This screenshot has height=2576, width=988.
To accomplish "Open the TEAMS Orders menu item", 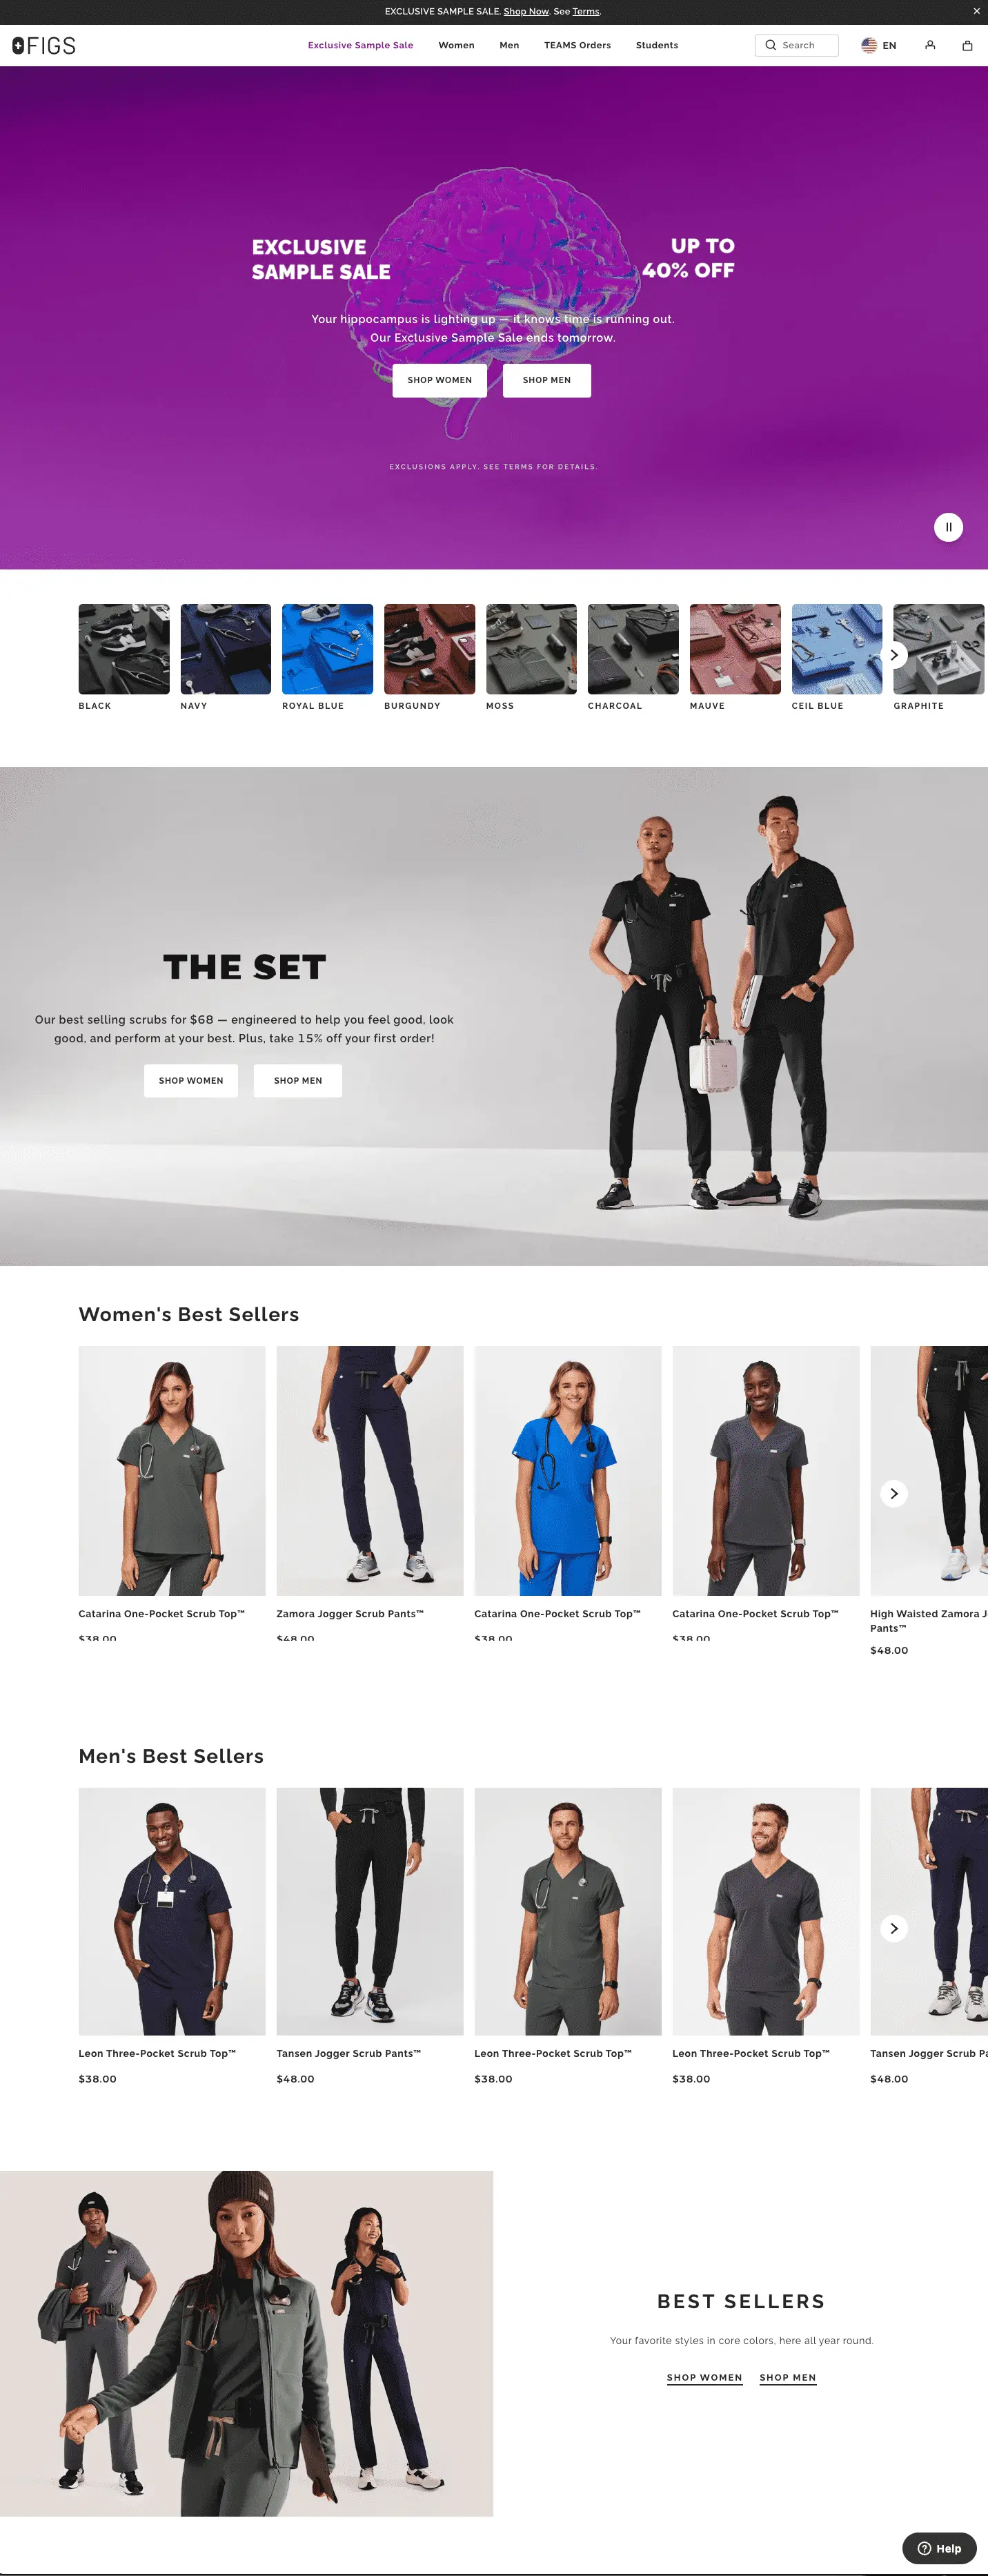I will (x=577, y=45).
